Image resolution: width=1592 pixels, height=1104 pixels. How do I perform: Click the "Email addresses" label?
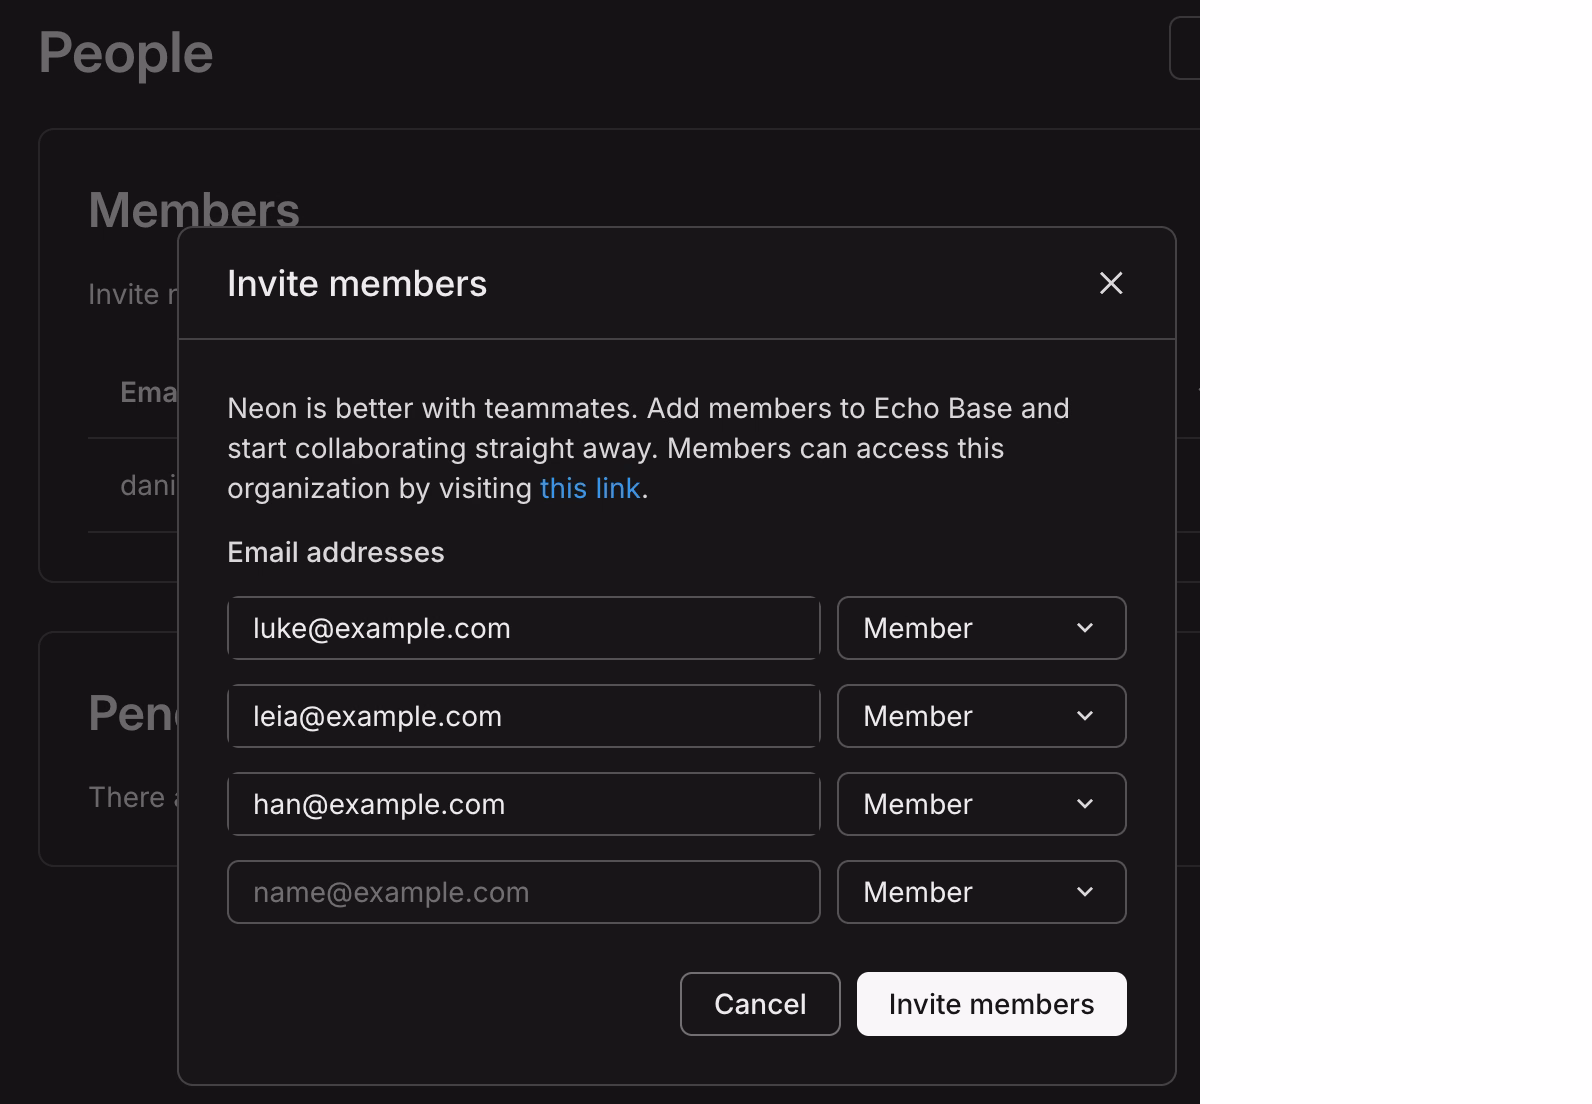coord(336,553)
